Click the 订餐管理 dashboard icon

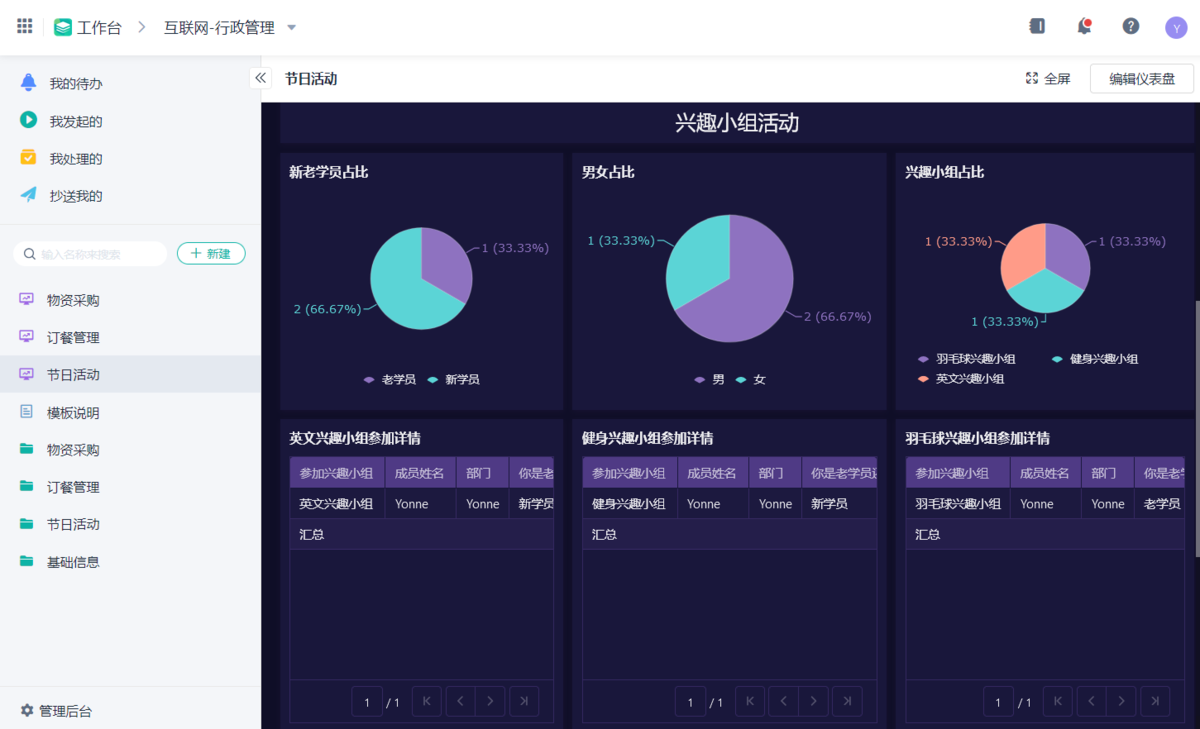coord(27,337)
